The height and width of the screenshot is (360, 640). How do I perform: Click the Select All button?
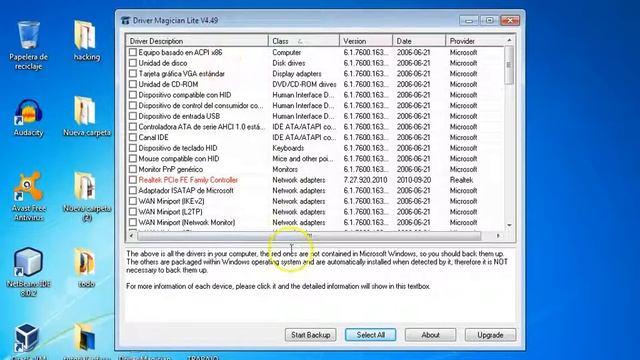(x=370, y=335)
